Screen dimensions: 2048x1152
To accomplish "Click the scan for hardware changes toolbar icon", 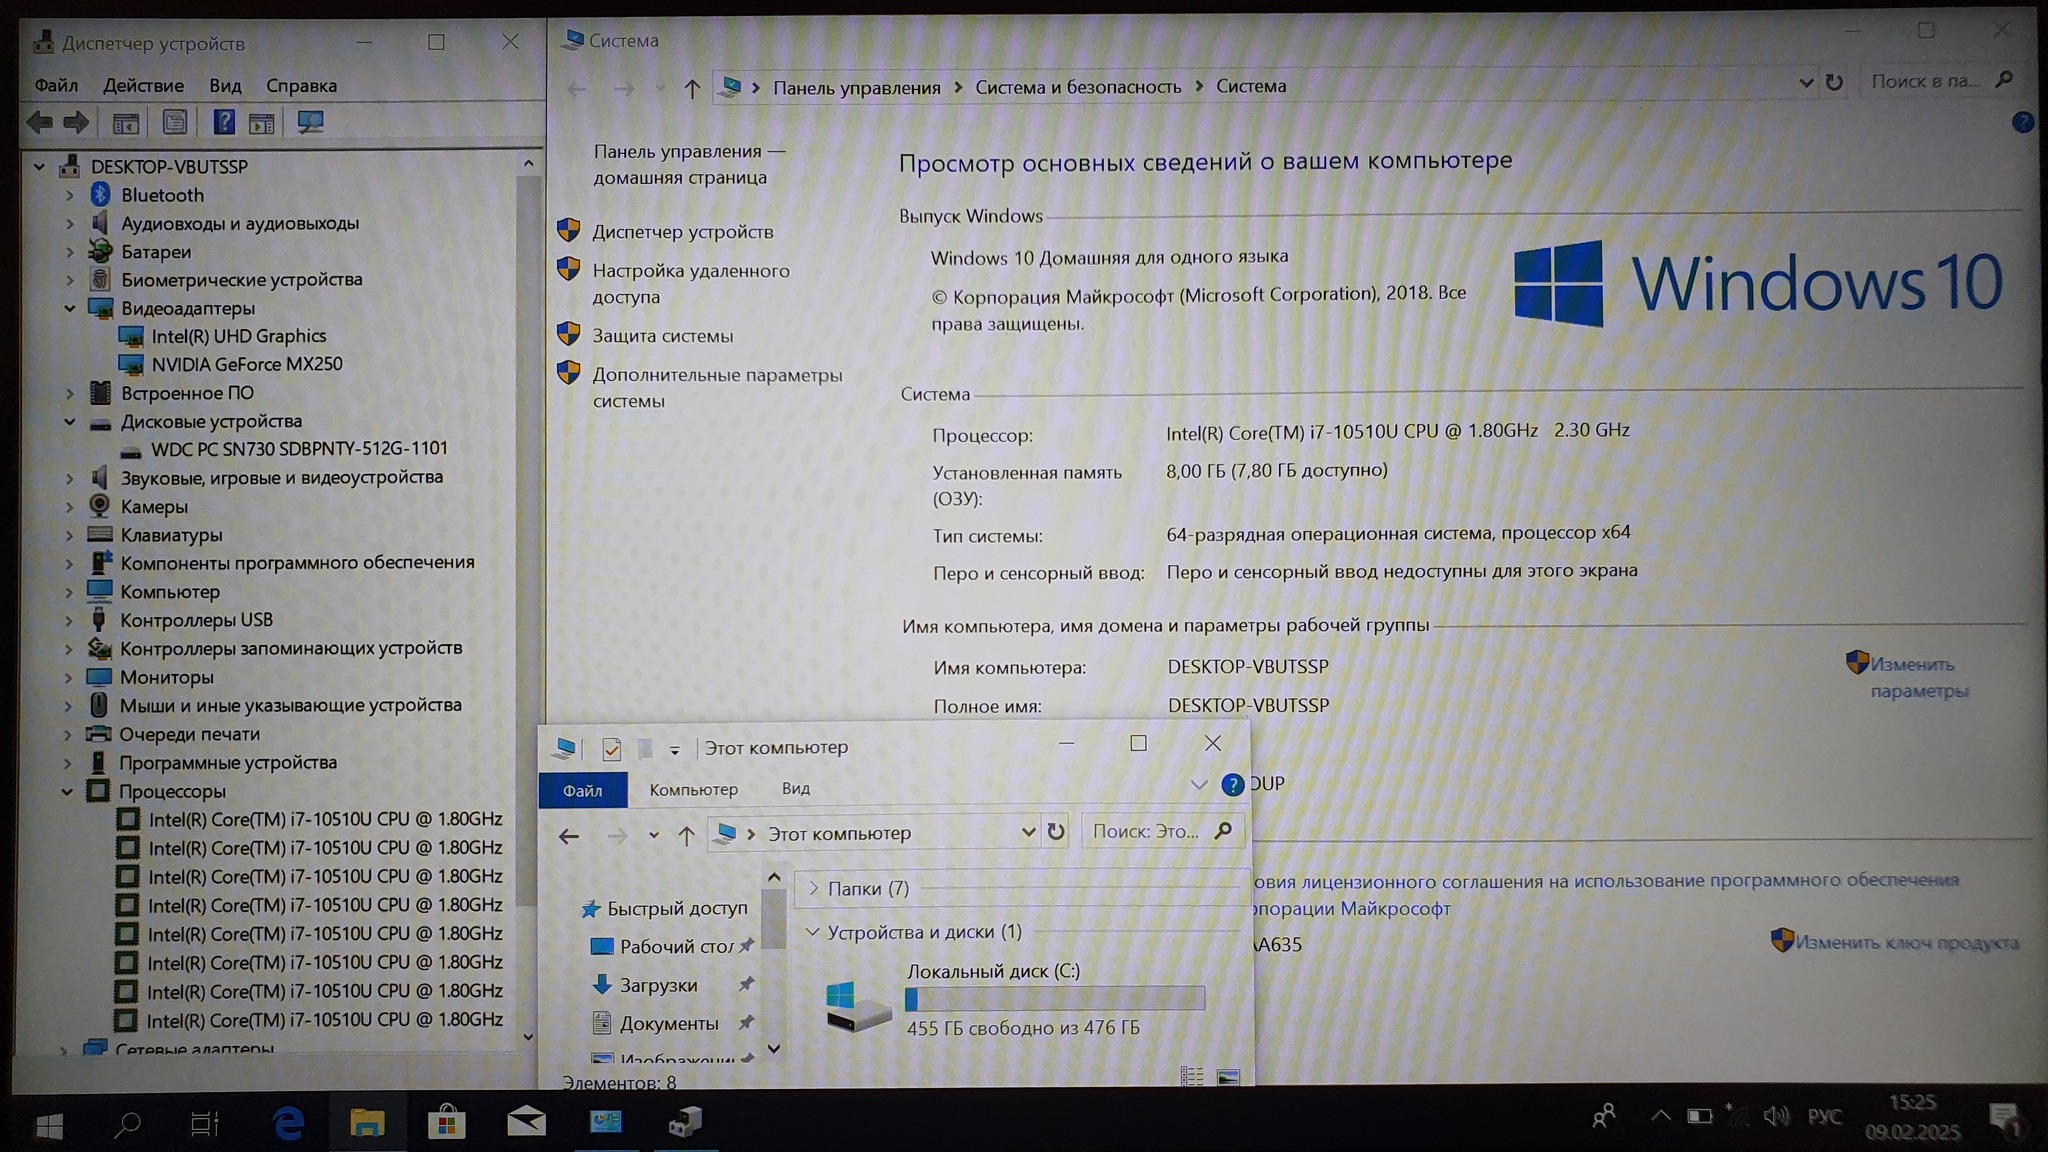I will coord(310,123).
